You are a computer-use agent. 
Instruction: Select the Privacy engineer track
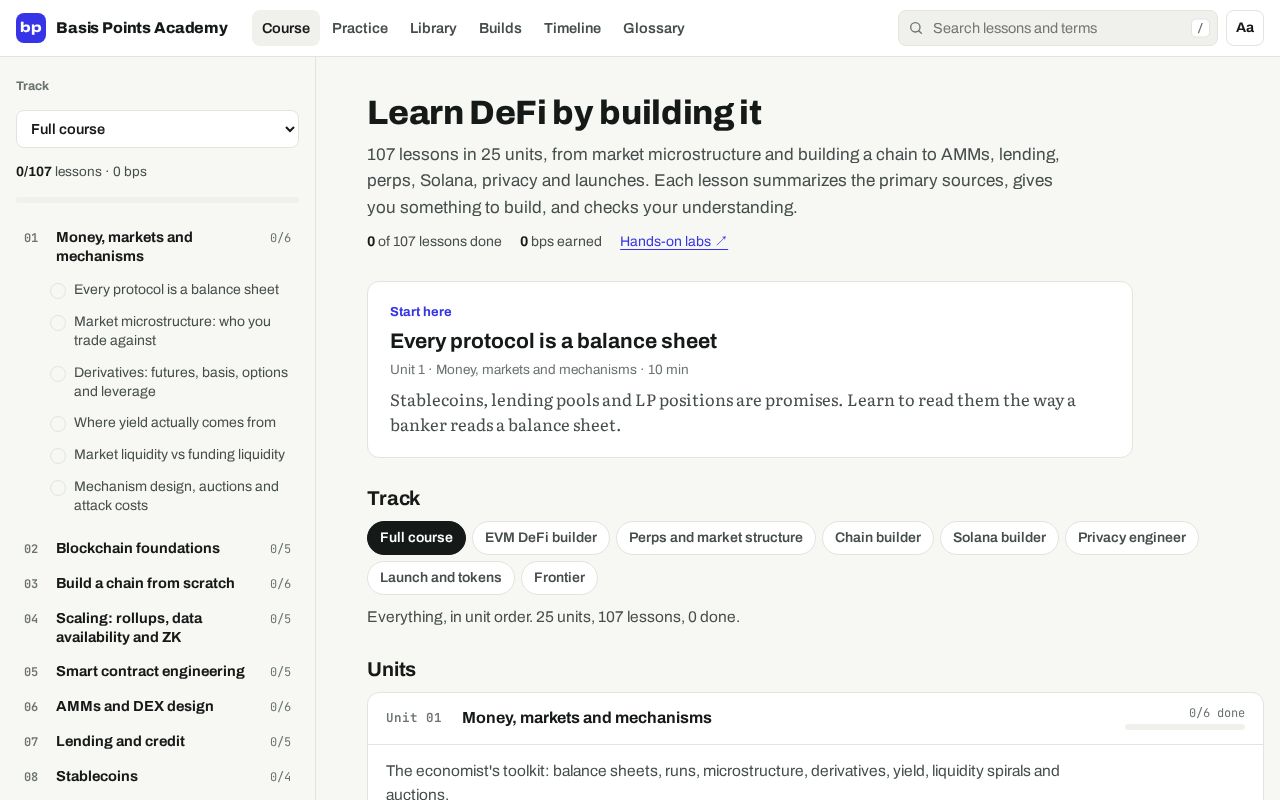tap(1132, 538)
